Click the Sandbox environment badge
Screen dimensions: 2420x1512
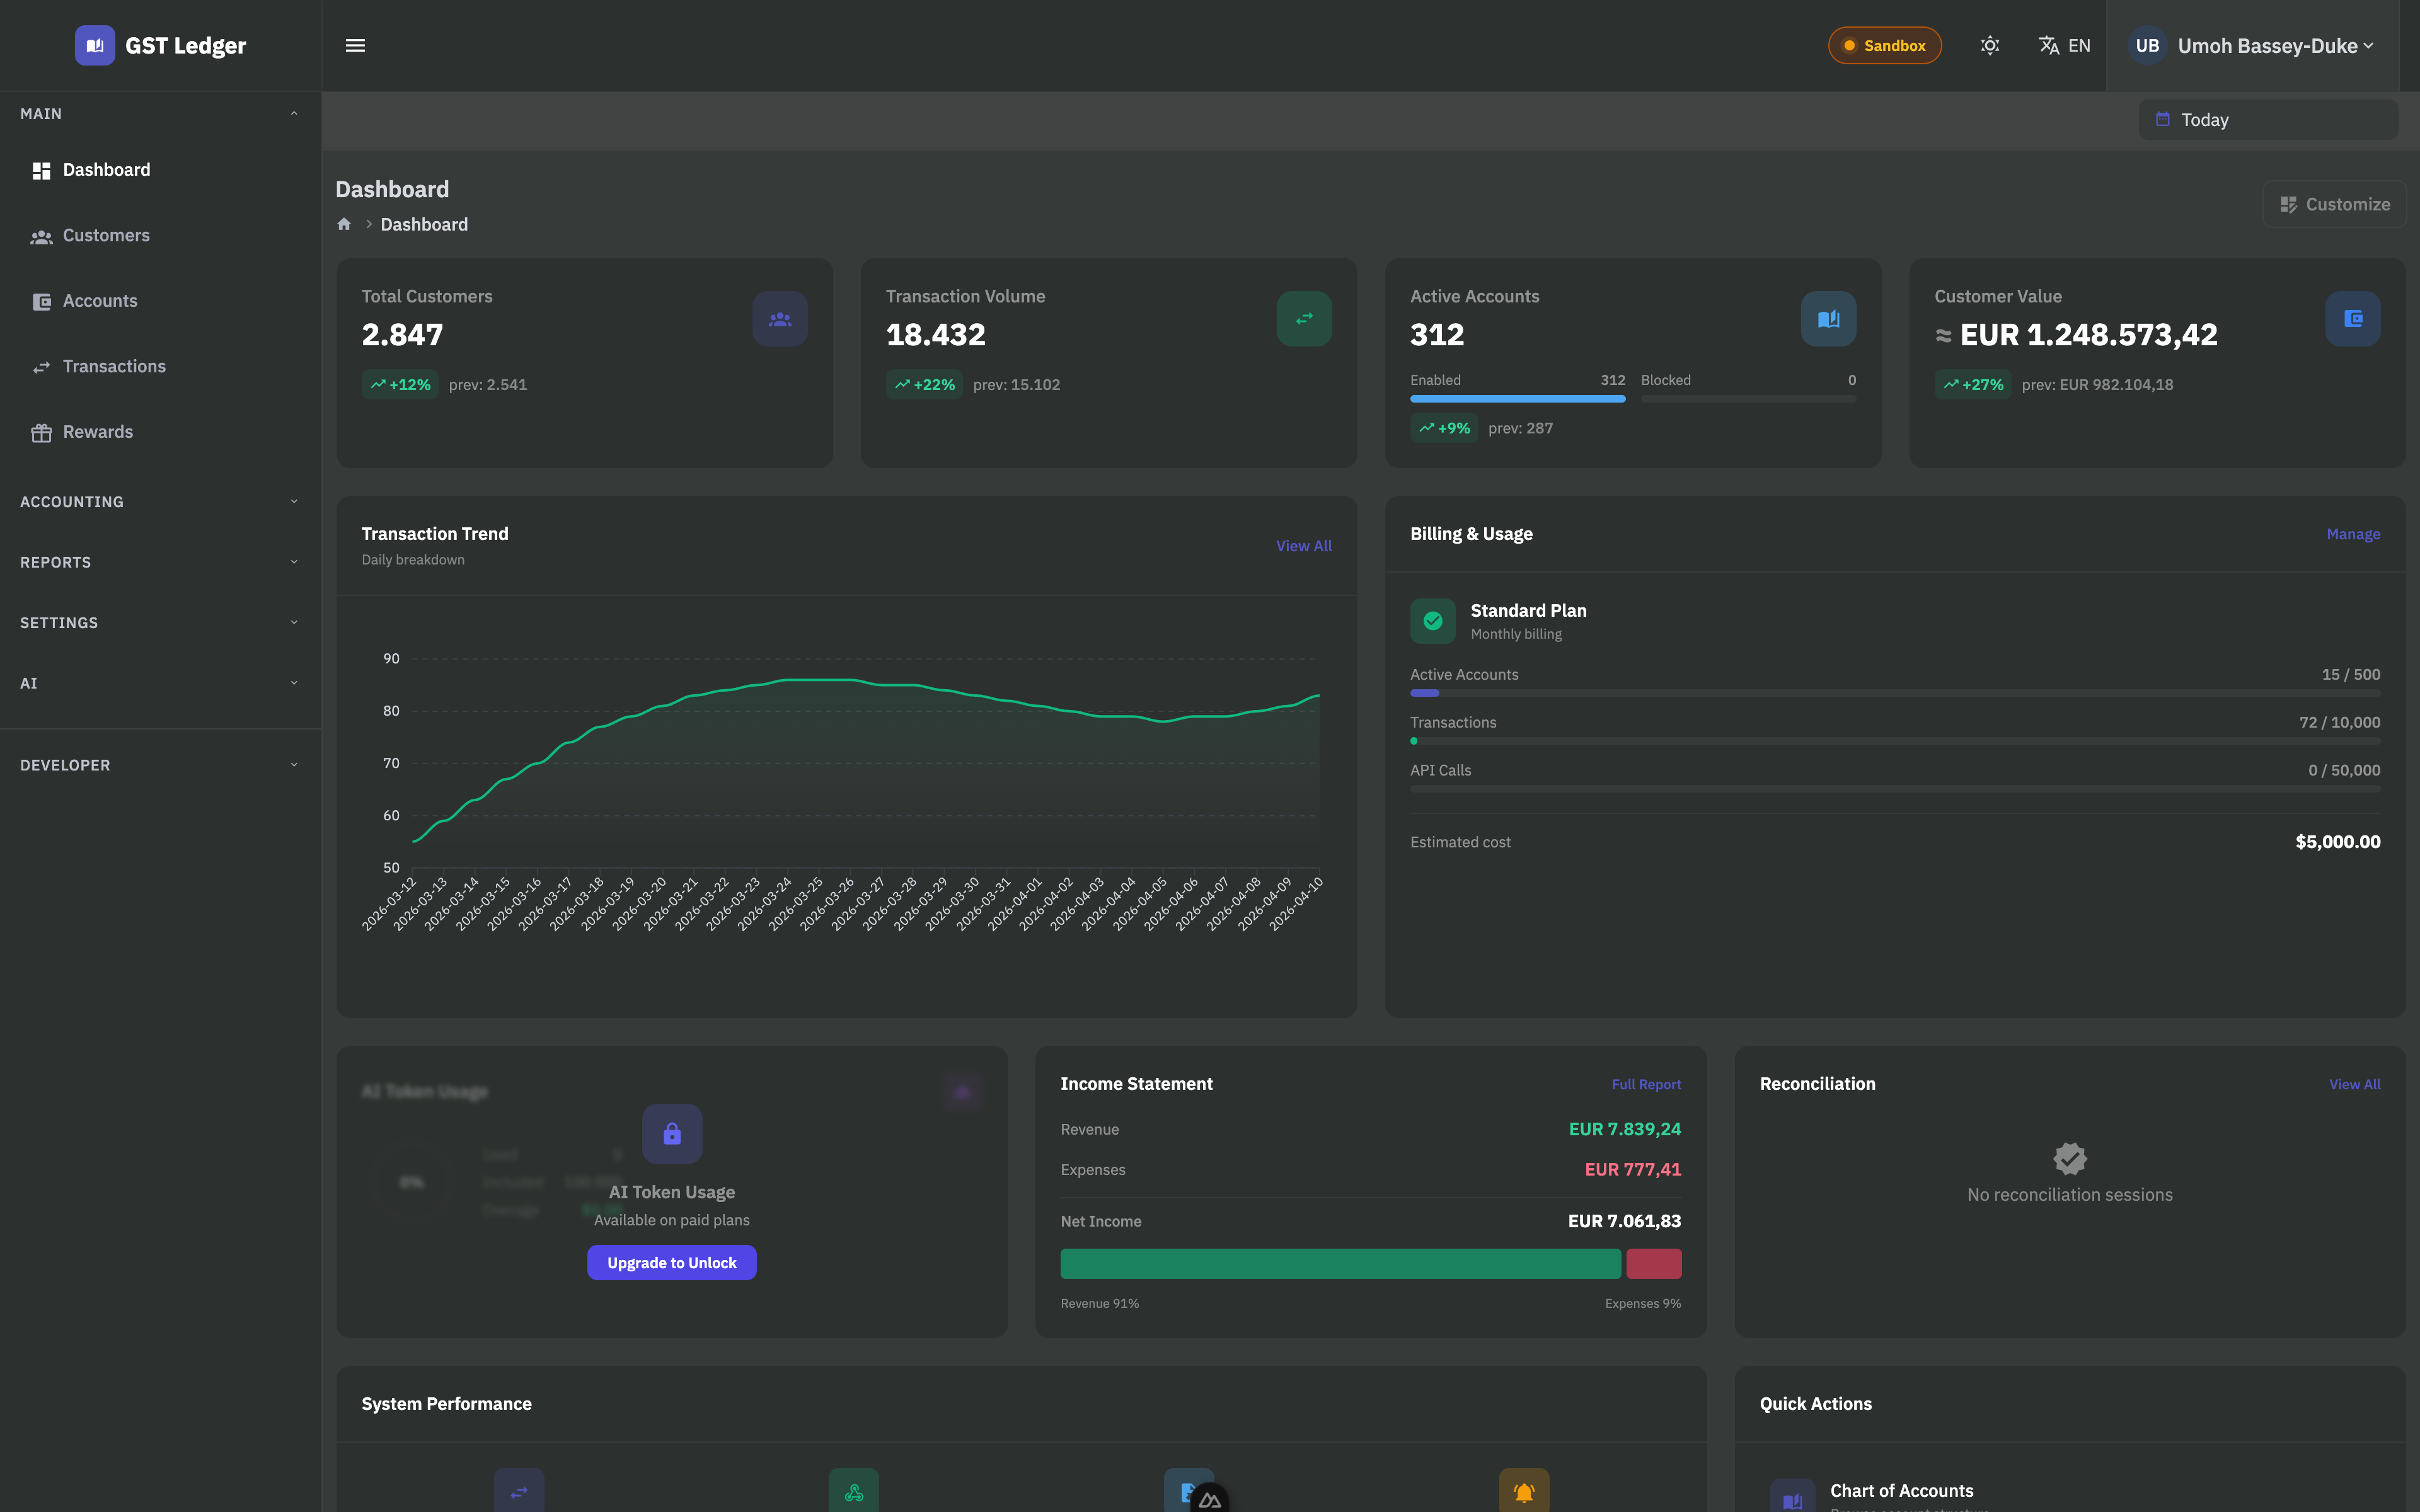coord(1884,45)
